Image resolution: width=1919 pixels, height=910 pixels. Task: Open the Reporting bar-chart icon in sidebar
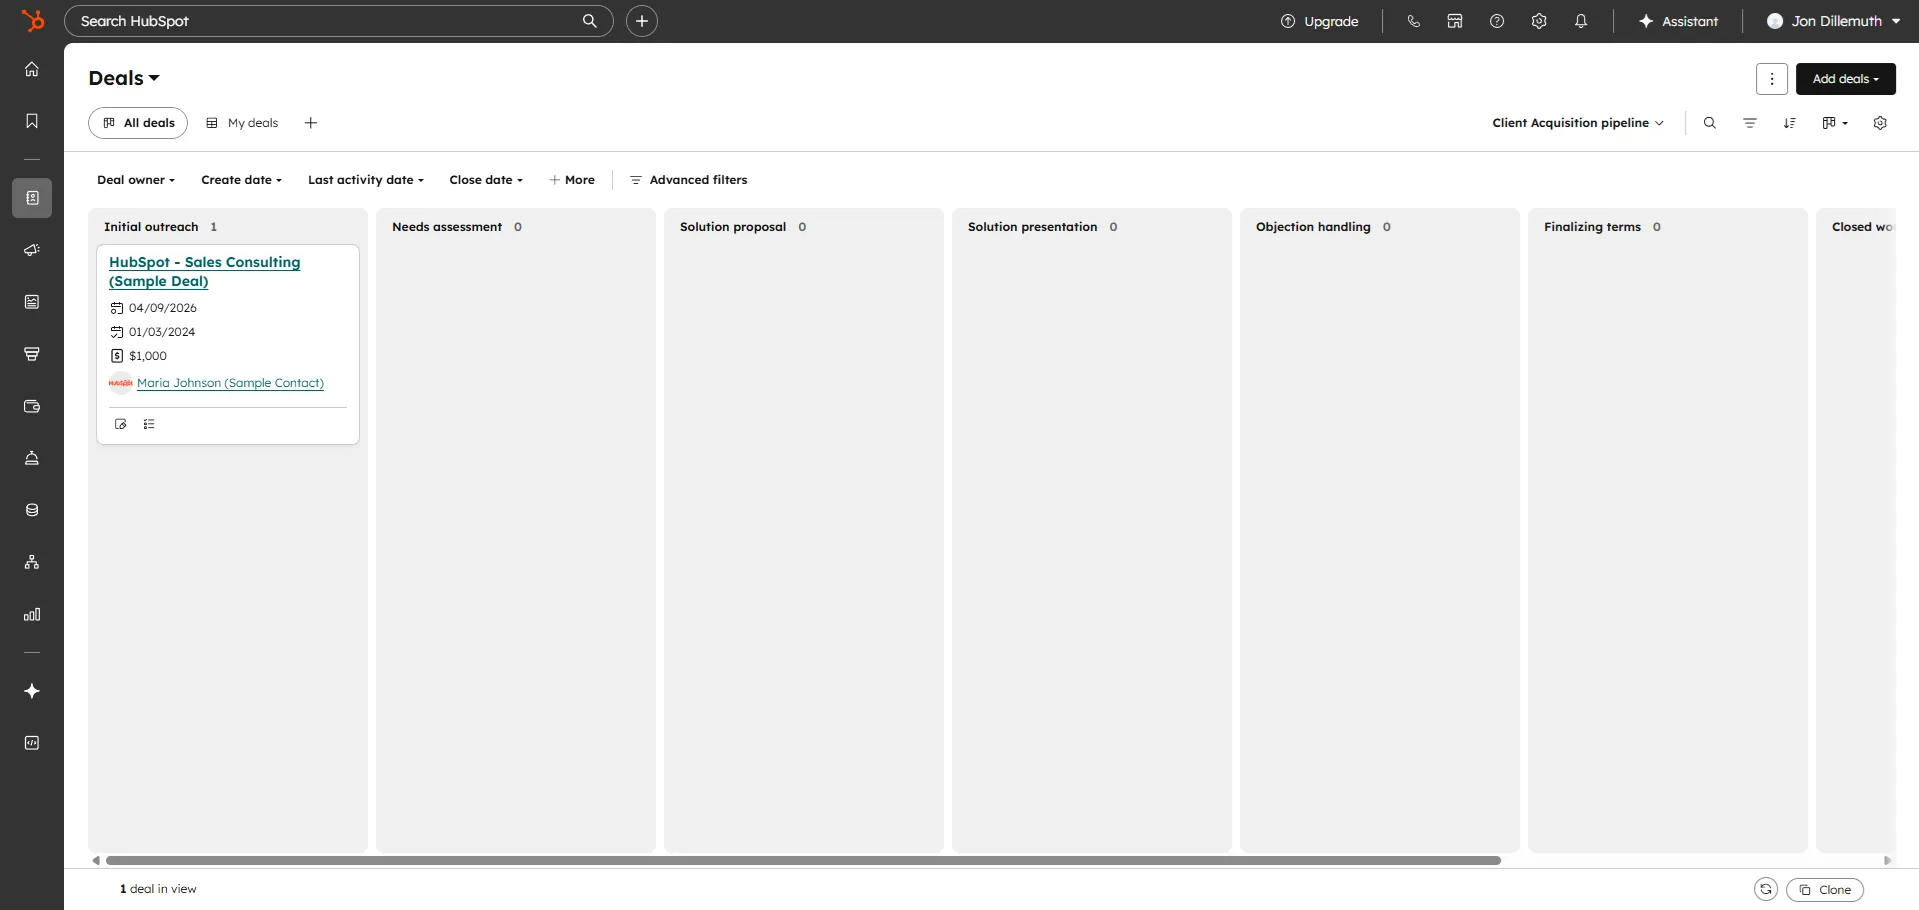(31, 614)
